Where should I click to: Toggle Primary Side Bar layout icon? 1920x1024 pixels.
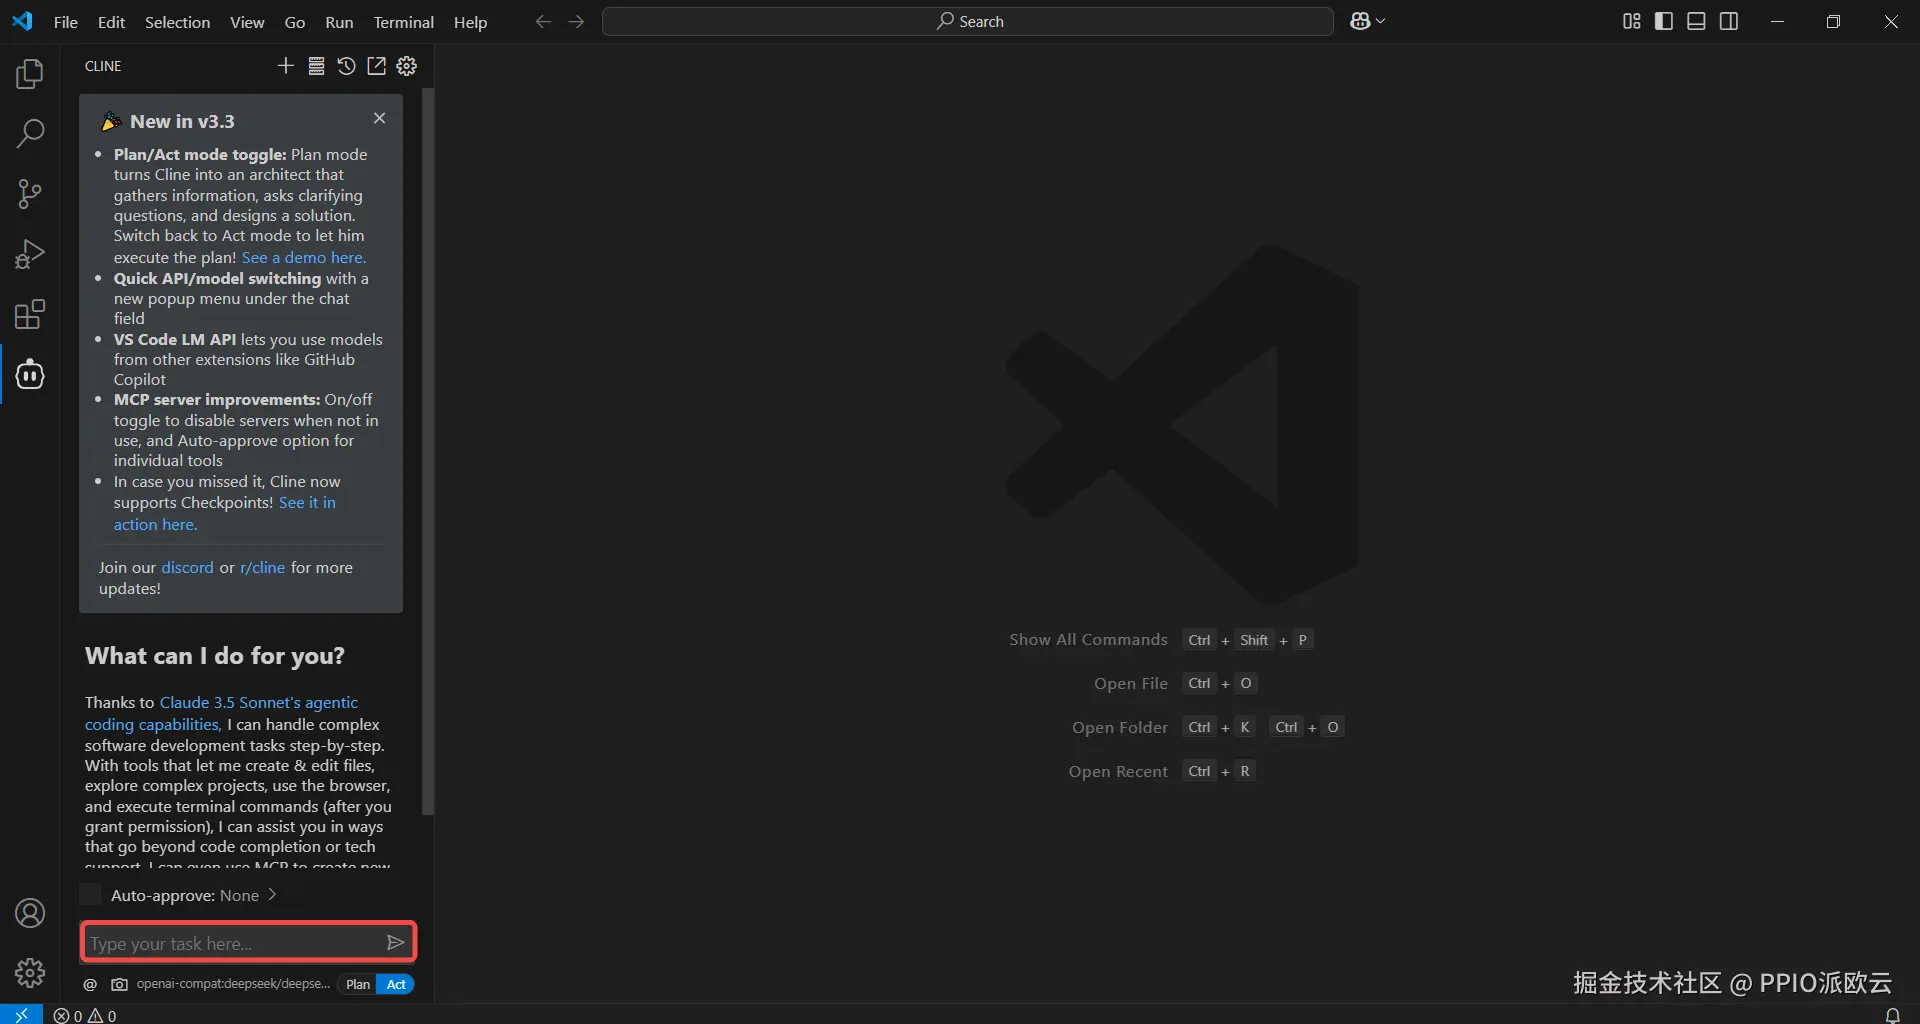tap(1664, 21)
